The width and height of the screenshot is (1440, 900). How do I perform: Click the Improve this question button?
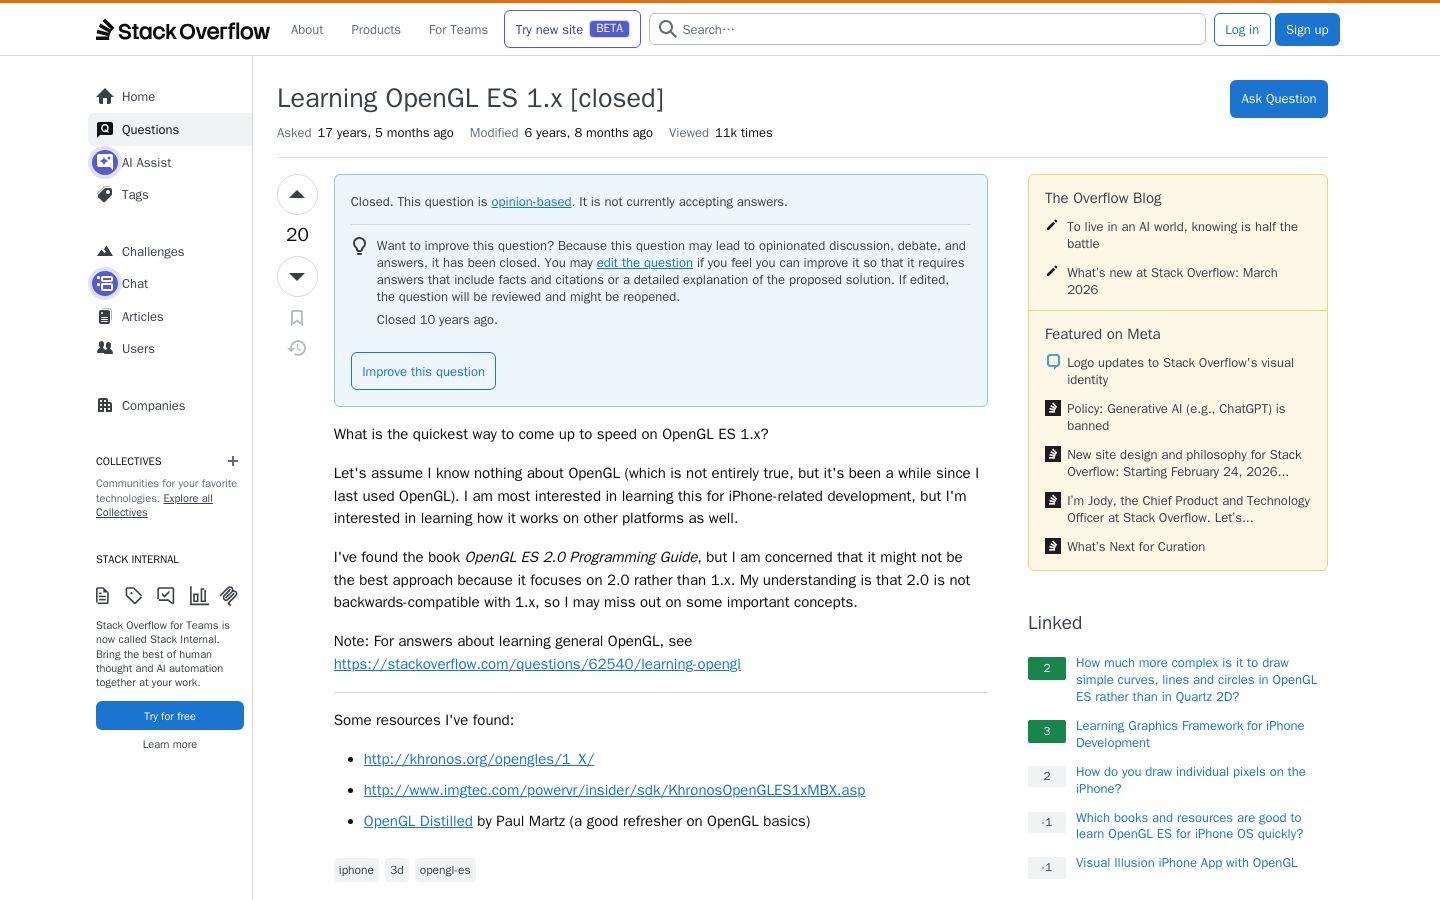(x=423, y=371)
